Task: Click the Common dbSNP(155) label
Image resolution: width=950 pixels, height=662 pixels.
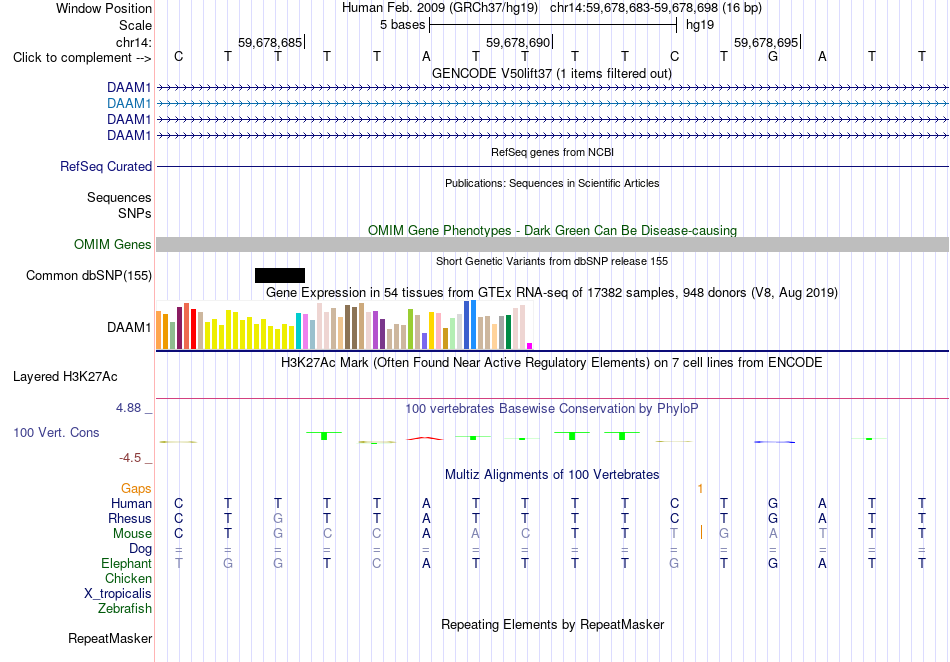Action: click(x=88, y=276)
